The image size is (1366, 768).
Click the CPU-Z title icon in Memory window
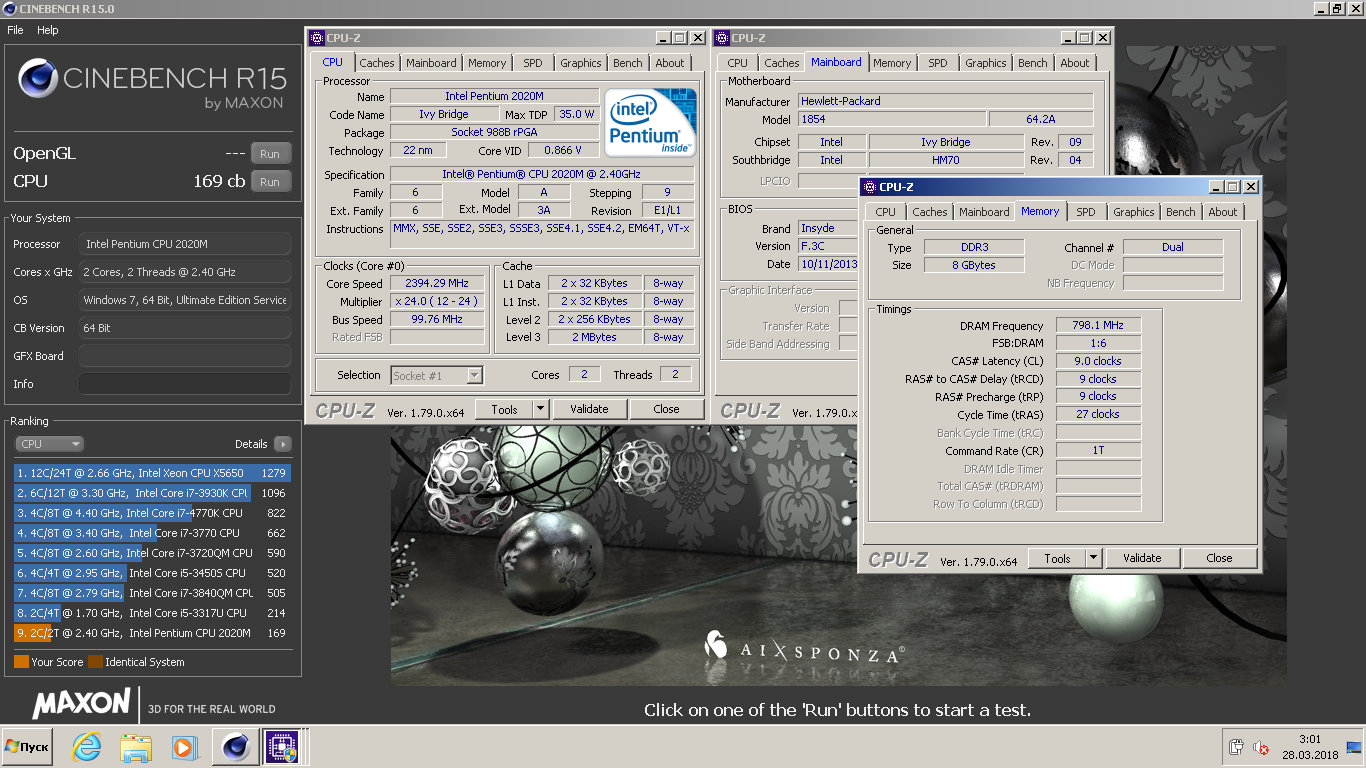869,187
